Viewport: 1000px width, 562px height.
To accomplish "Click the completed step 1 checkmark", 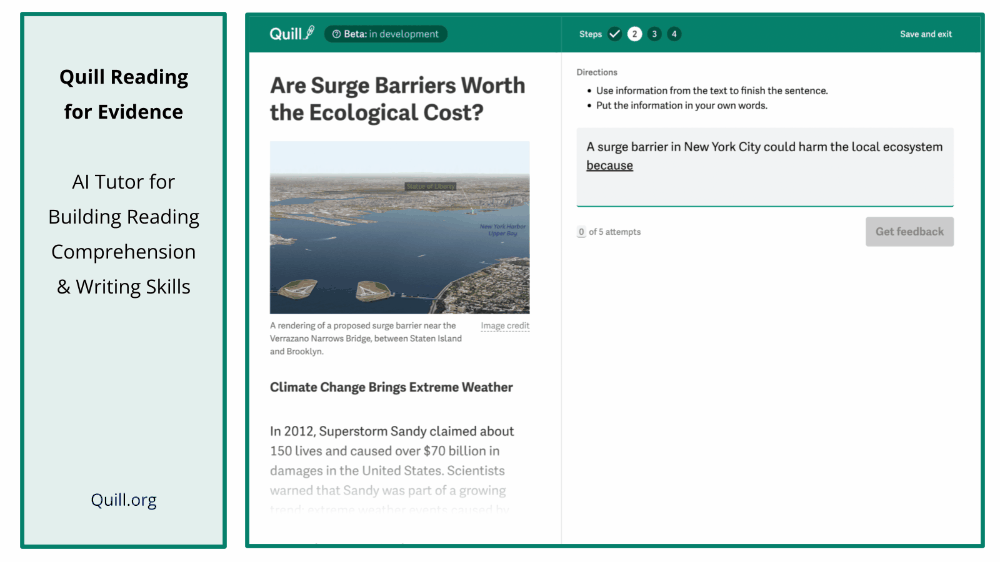I will (x=615, y=34).
